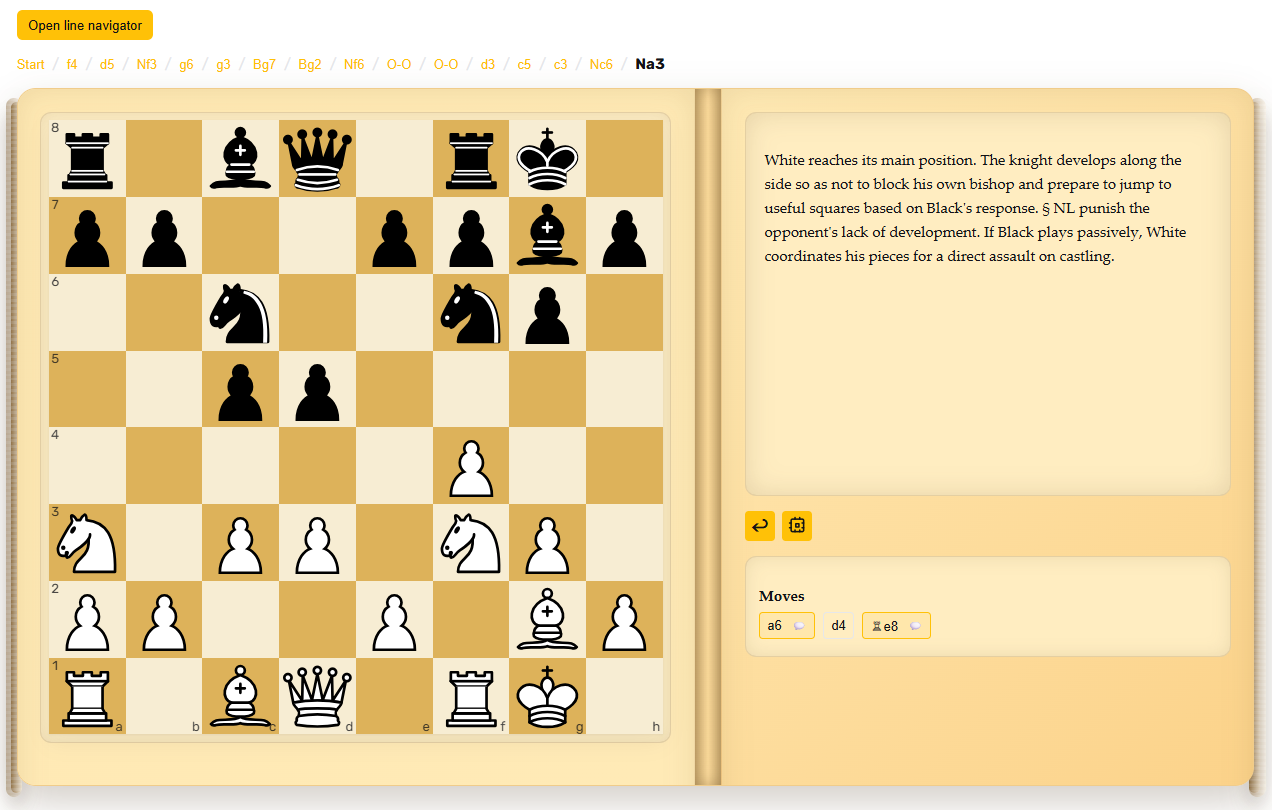Select the black queen on d8
1272x810 pixels.
click(x=317, y=158)
